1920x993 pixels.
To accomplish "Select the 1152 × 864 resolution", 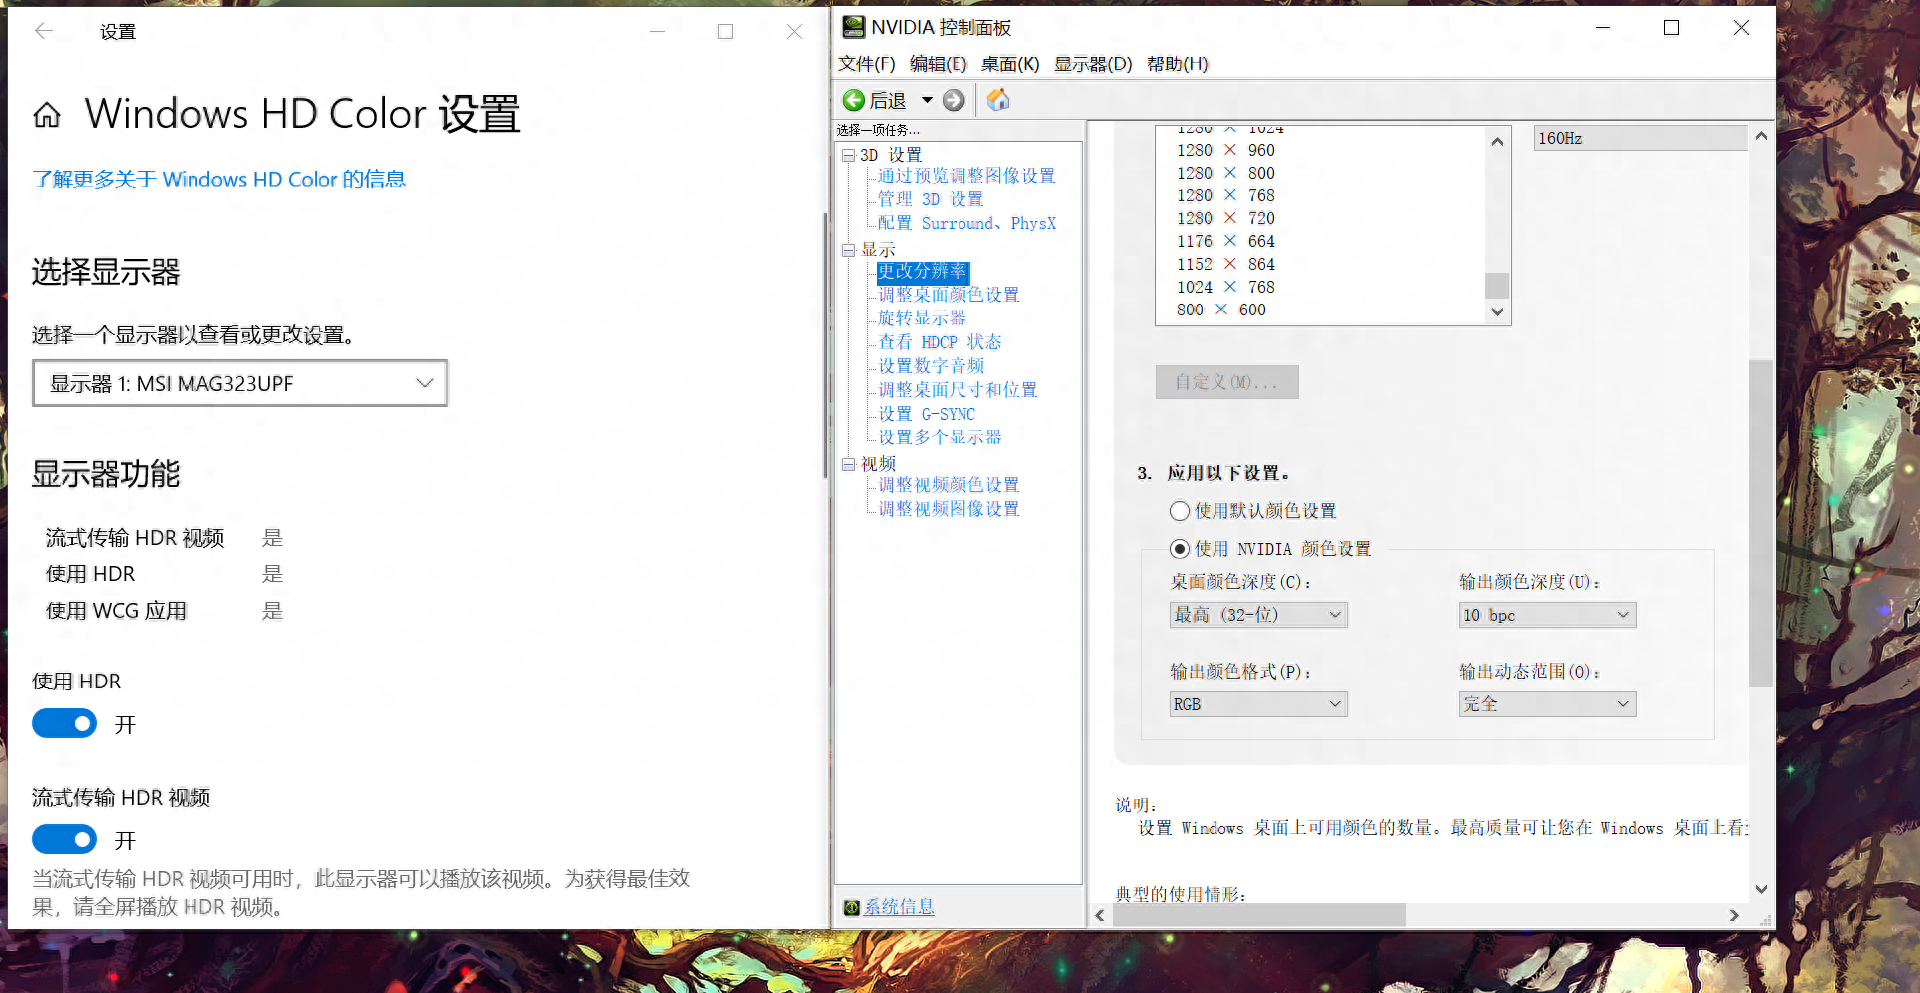I will pos(1225,264).
